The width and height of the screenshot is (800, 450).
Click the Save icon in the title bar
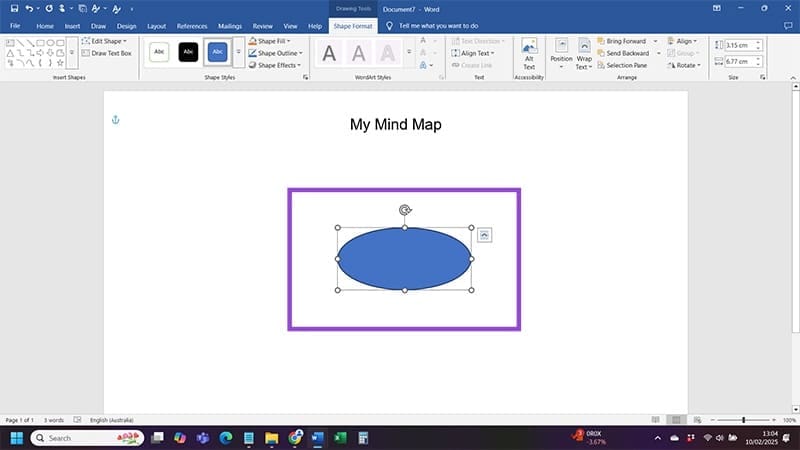pyautogui.click(x=14, y=8)
